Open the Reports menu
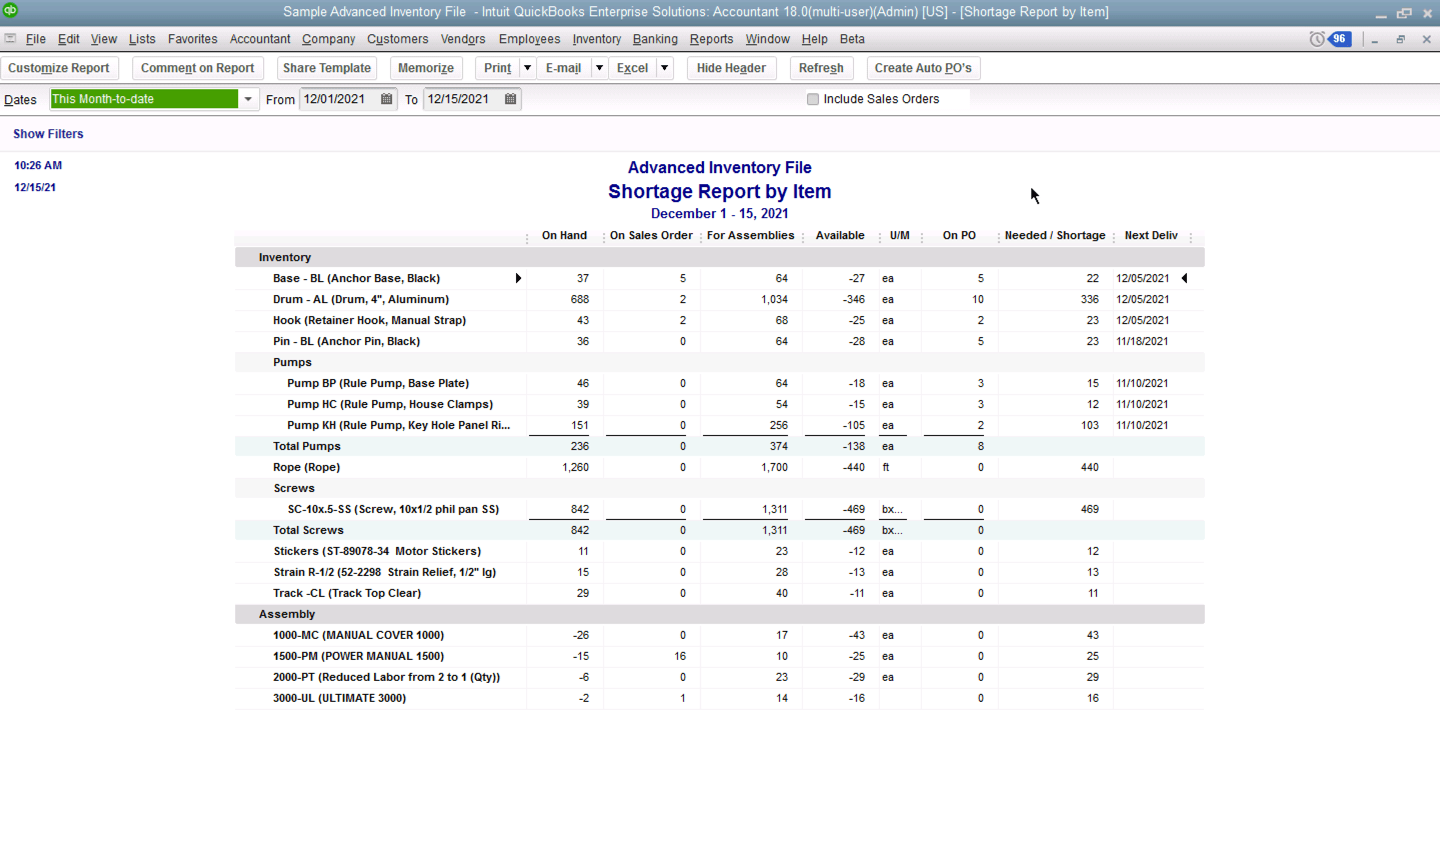This screenshot has height=859, width=1440. click(x=711, y=39)
